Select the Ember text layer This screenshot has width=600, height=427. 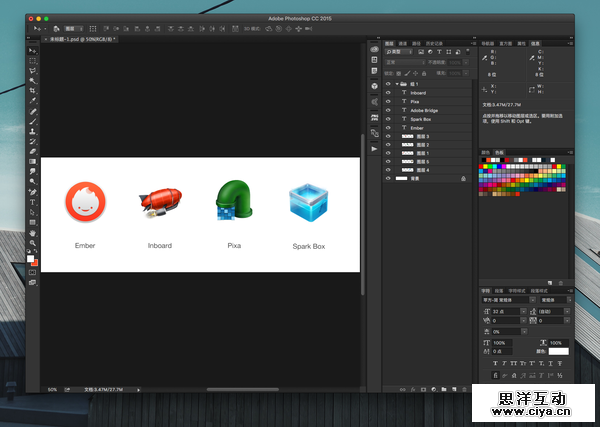coord(417,127)
